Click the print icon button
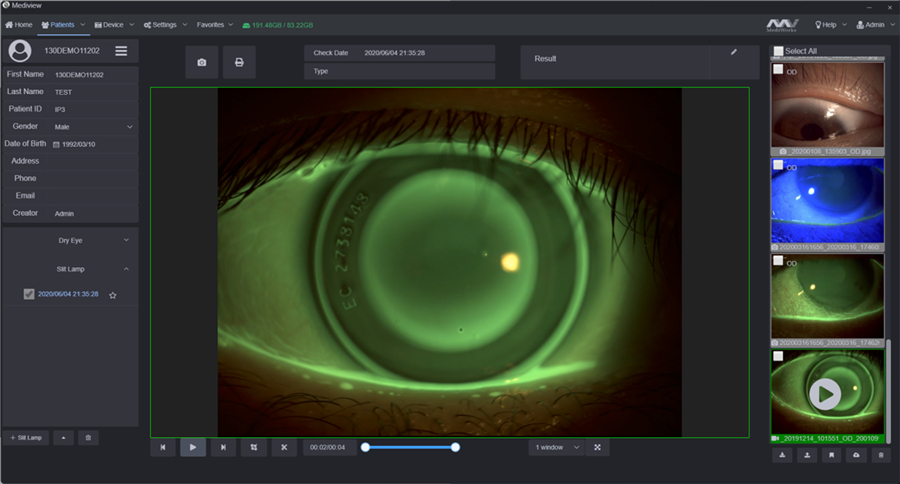The image size is (900, 484). [239, 62]
